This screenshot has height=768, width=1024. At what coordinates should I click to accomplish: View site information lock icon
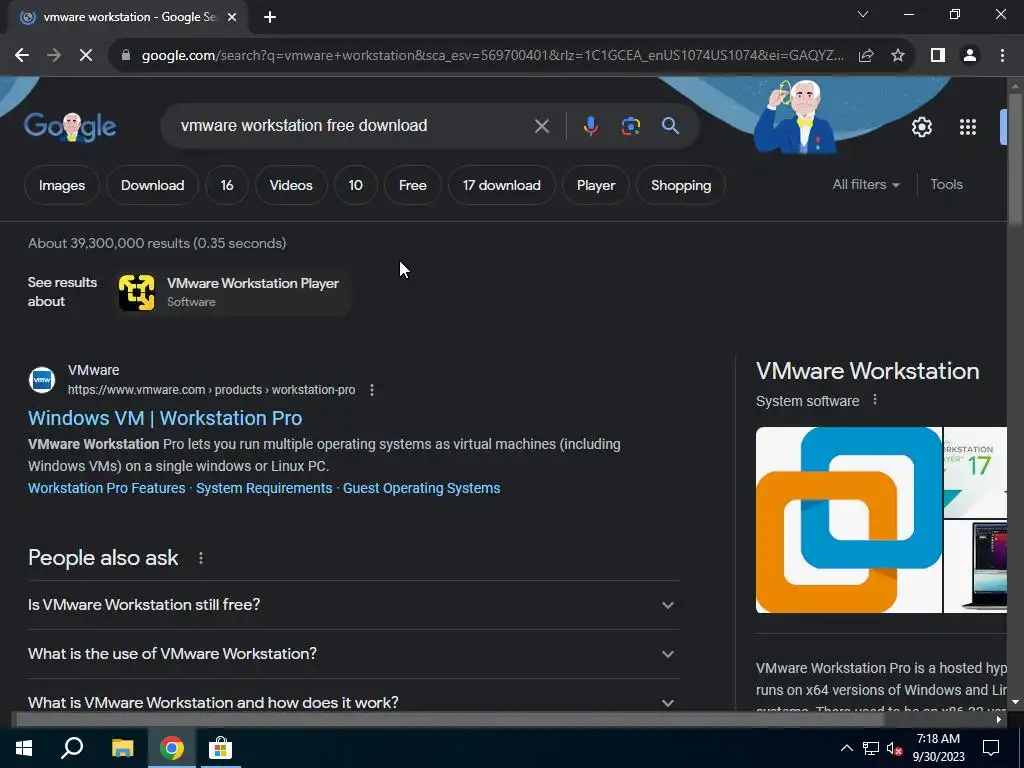126,56
